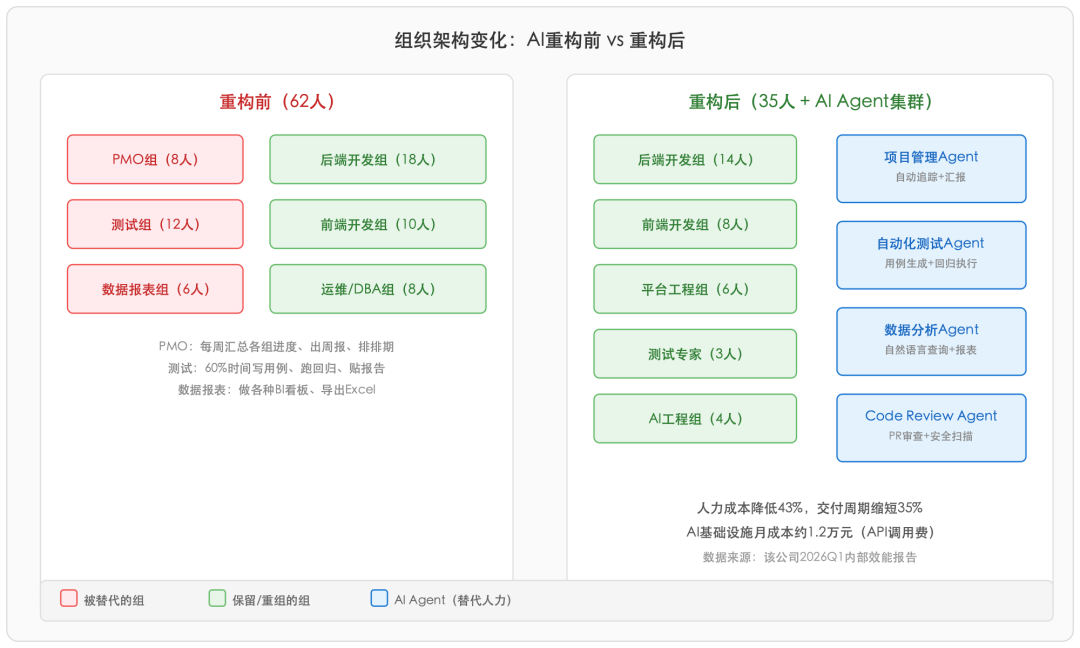Click the legend label 保留/重组的组
The image size is (1080, 648).
pyautogui.click(x=271, y=600)
